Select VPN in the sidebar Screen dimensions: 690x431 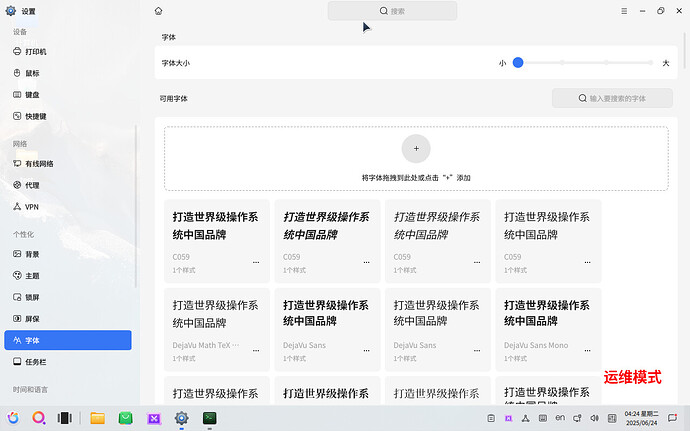68,207
